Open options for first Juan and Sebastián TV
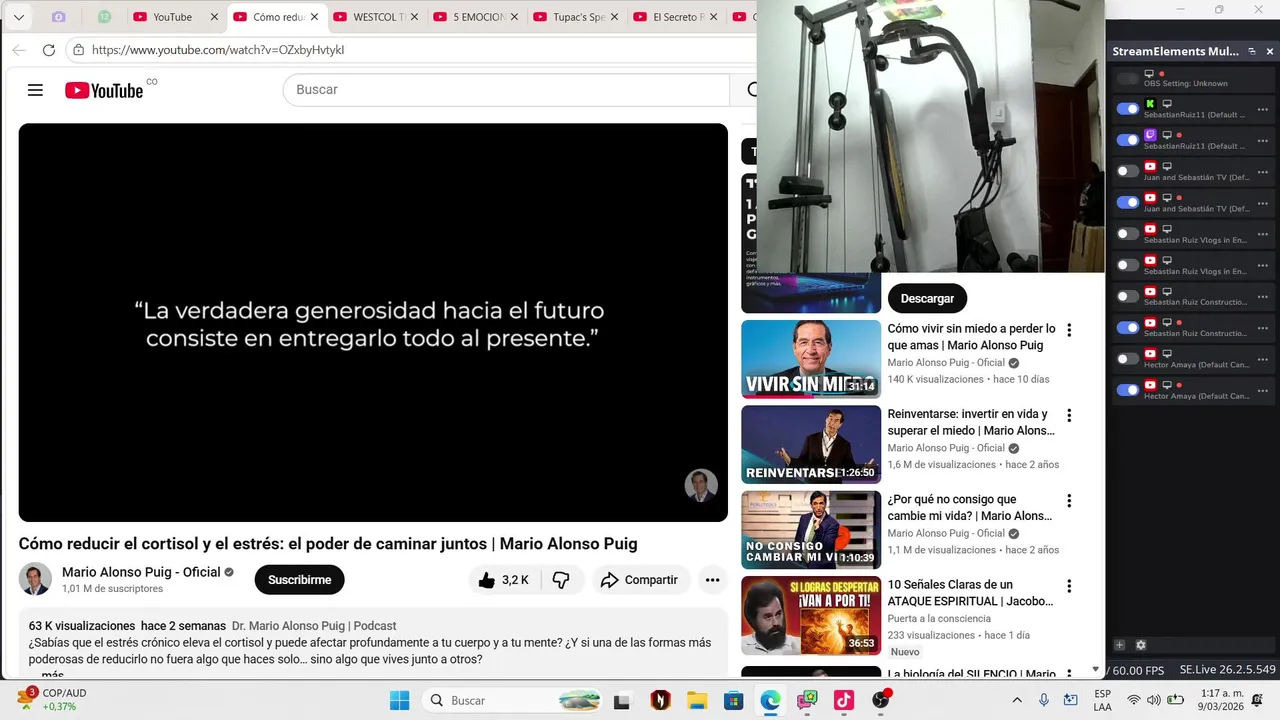1280x720 pixels. pyautogui.click(x=1262, y=171)
